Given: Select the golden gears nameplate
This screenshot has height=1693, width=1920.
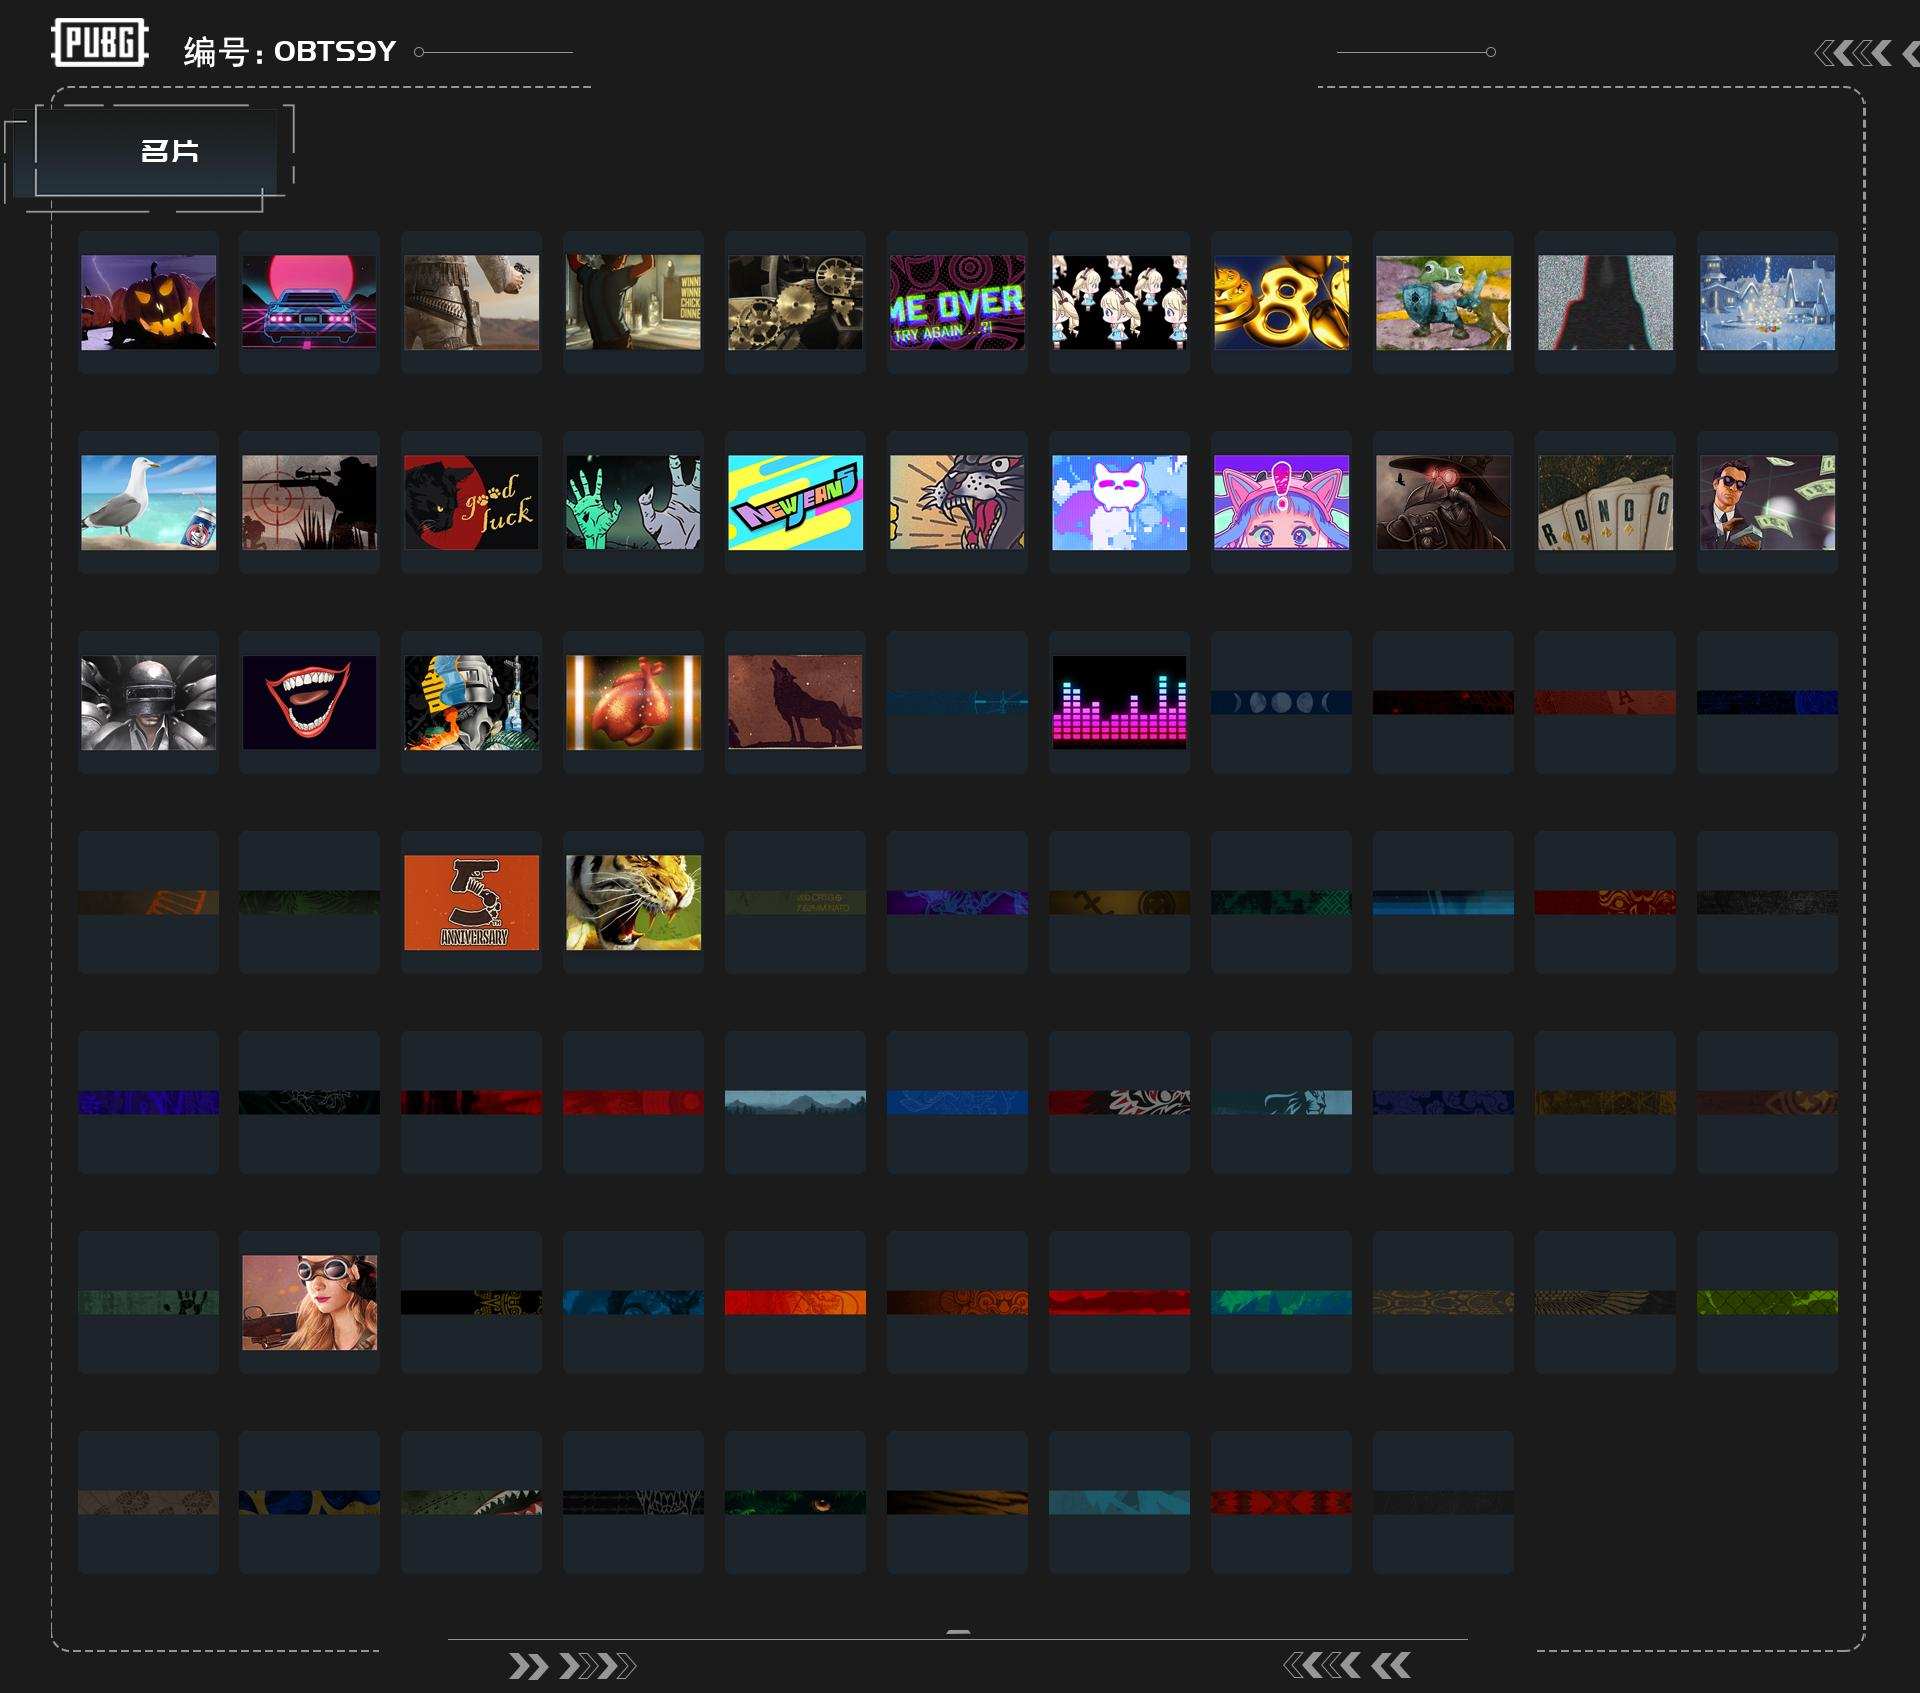Looking at the screenshot, I should (x=795, y=302).
